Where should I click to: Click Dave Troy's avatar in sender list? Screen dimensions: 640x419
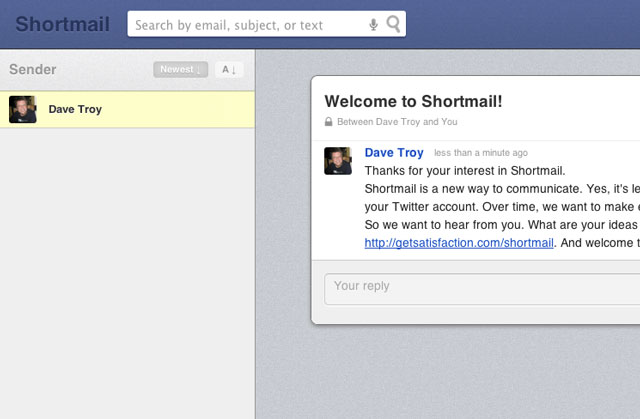click(x=23, y=110)
